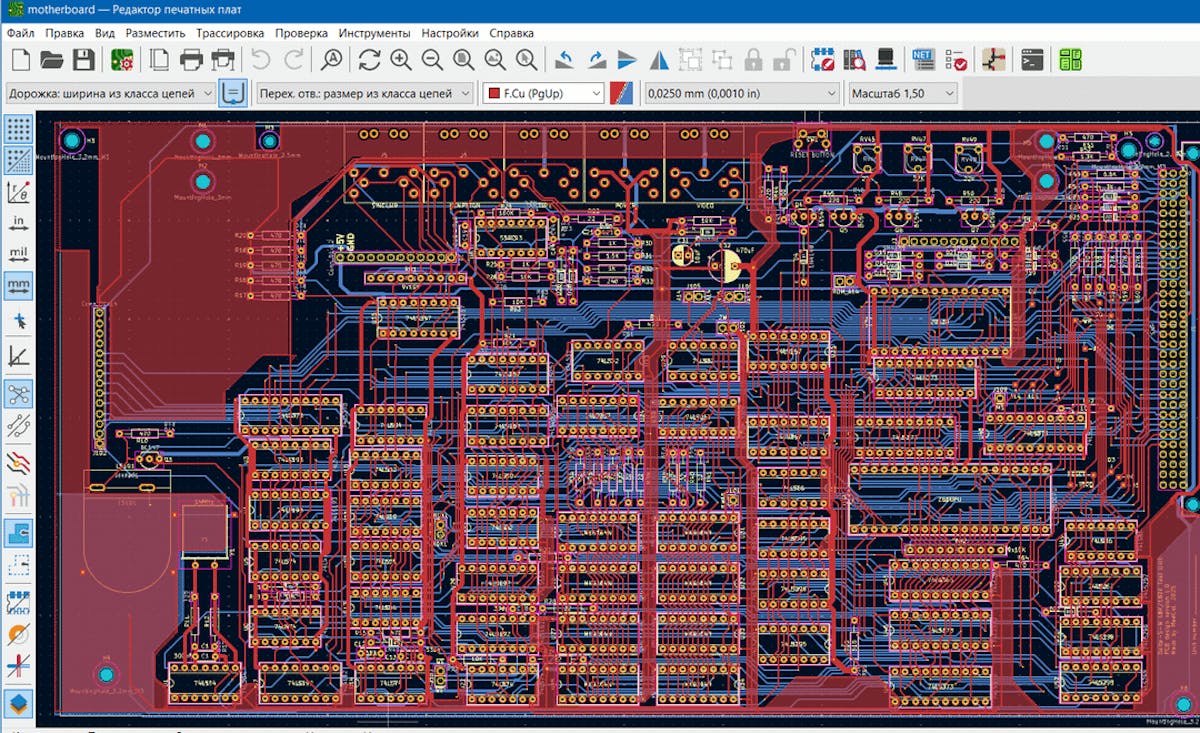Mirror the selection with the triangle icon
The width and height of the screenshot is (1200, 733).
659,59
